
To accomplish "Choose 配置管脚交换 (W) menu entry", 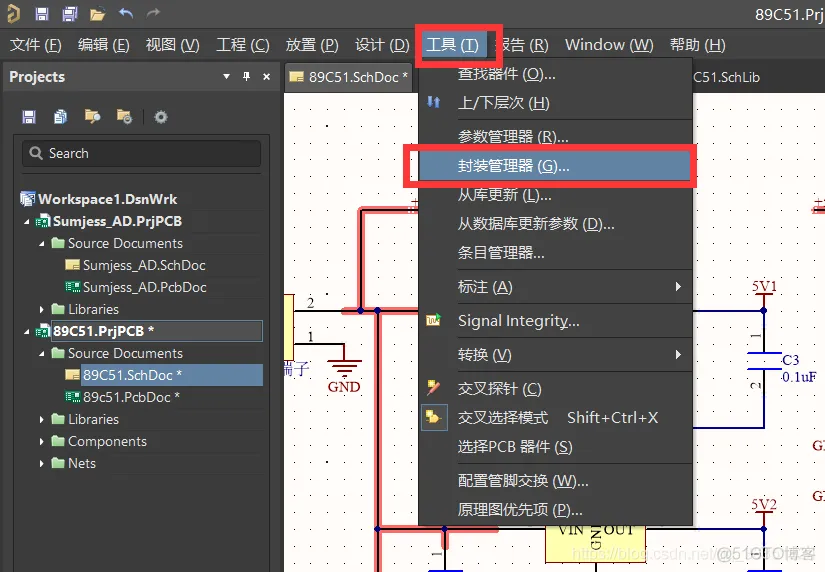I will [555, 480].
